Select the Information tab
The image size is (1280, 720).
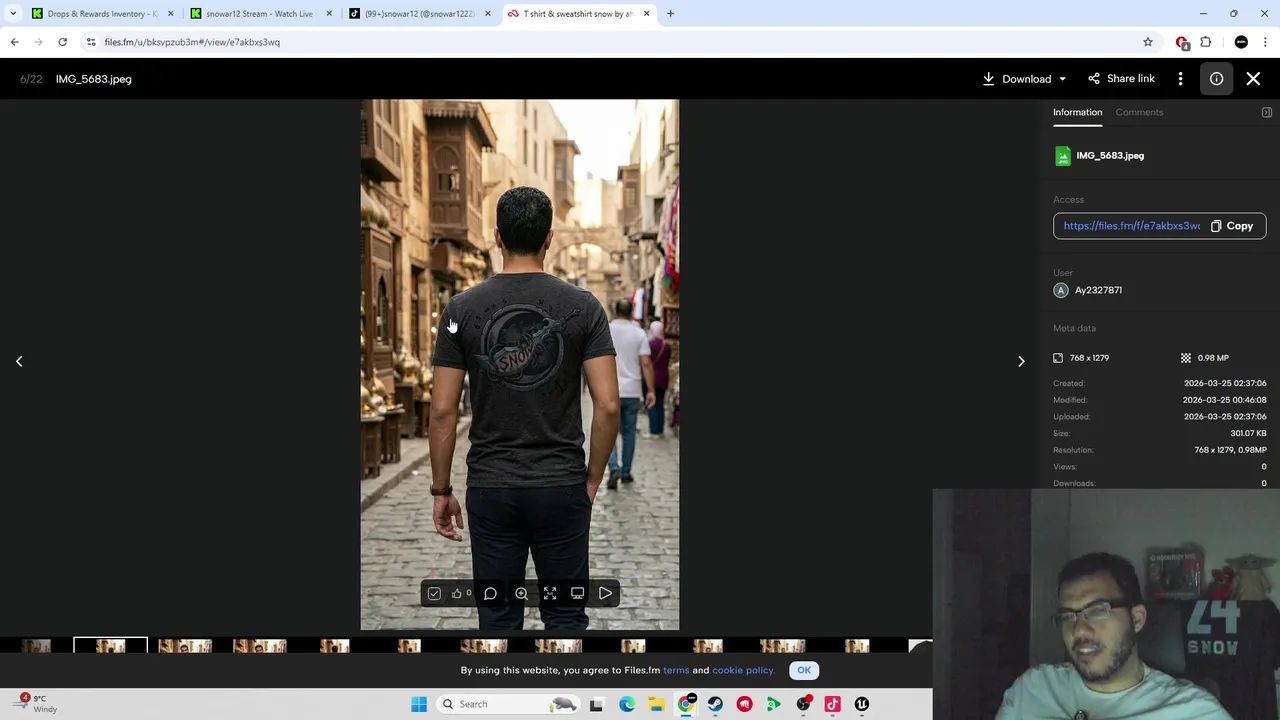click(1077, 112)
